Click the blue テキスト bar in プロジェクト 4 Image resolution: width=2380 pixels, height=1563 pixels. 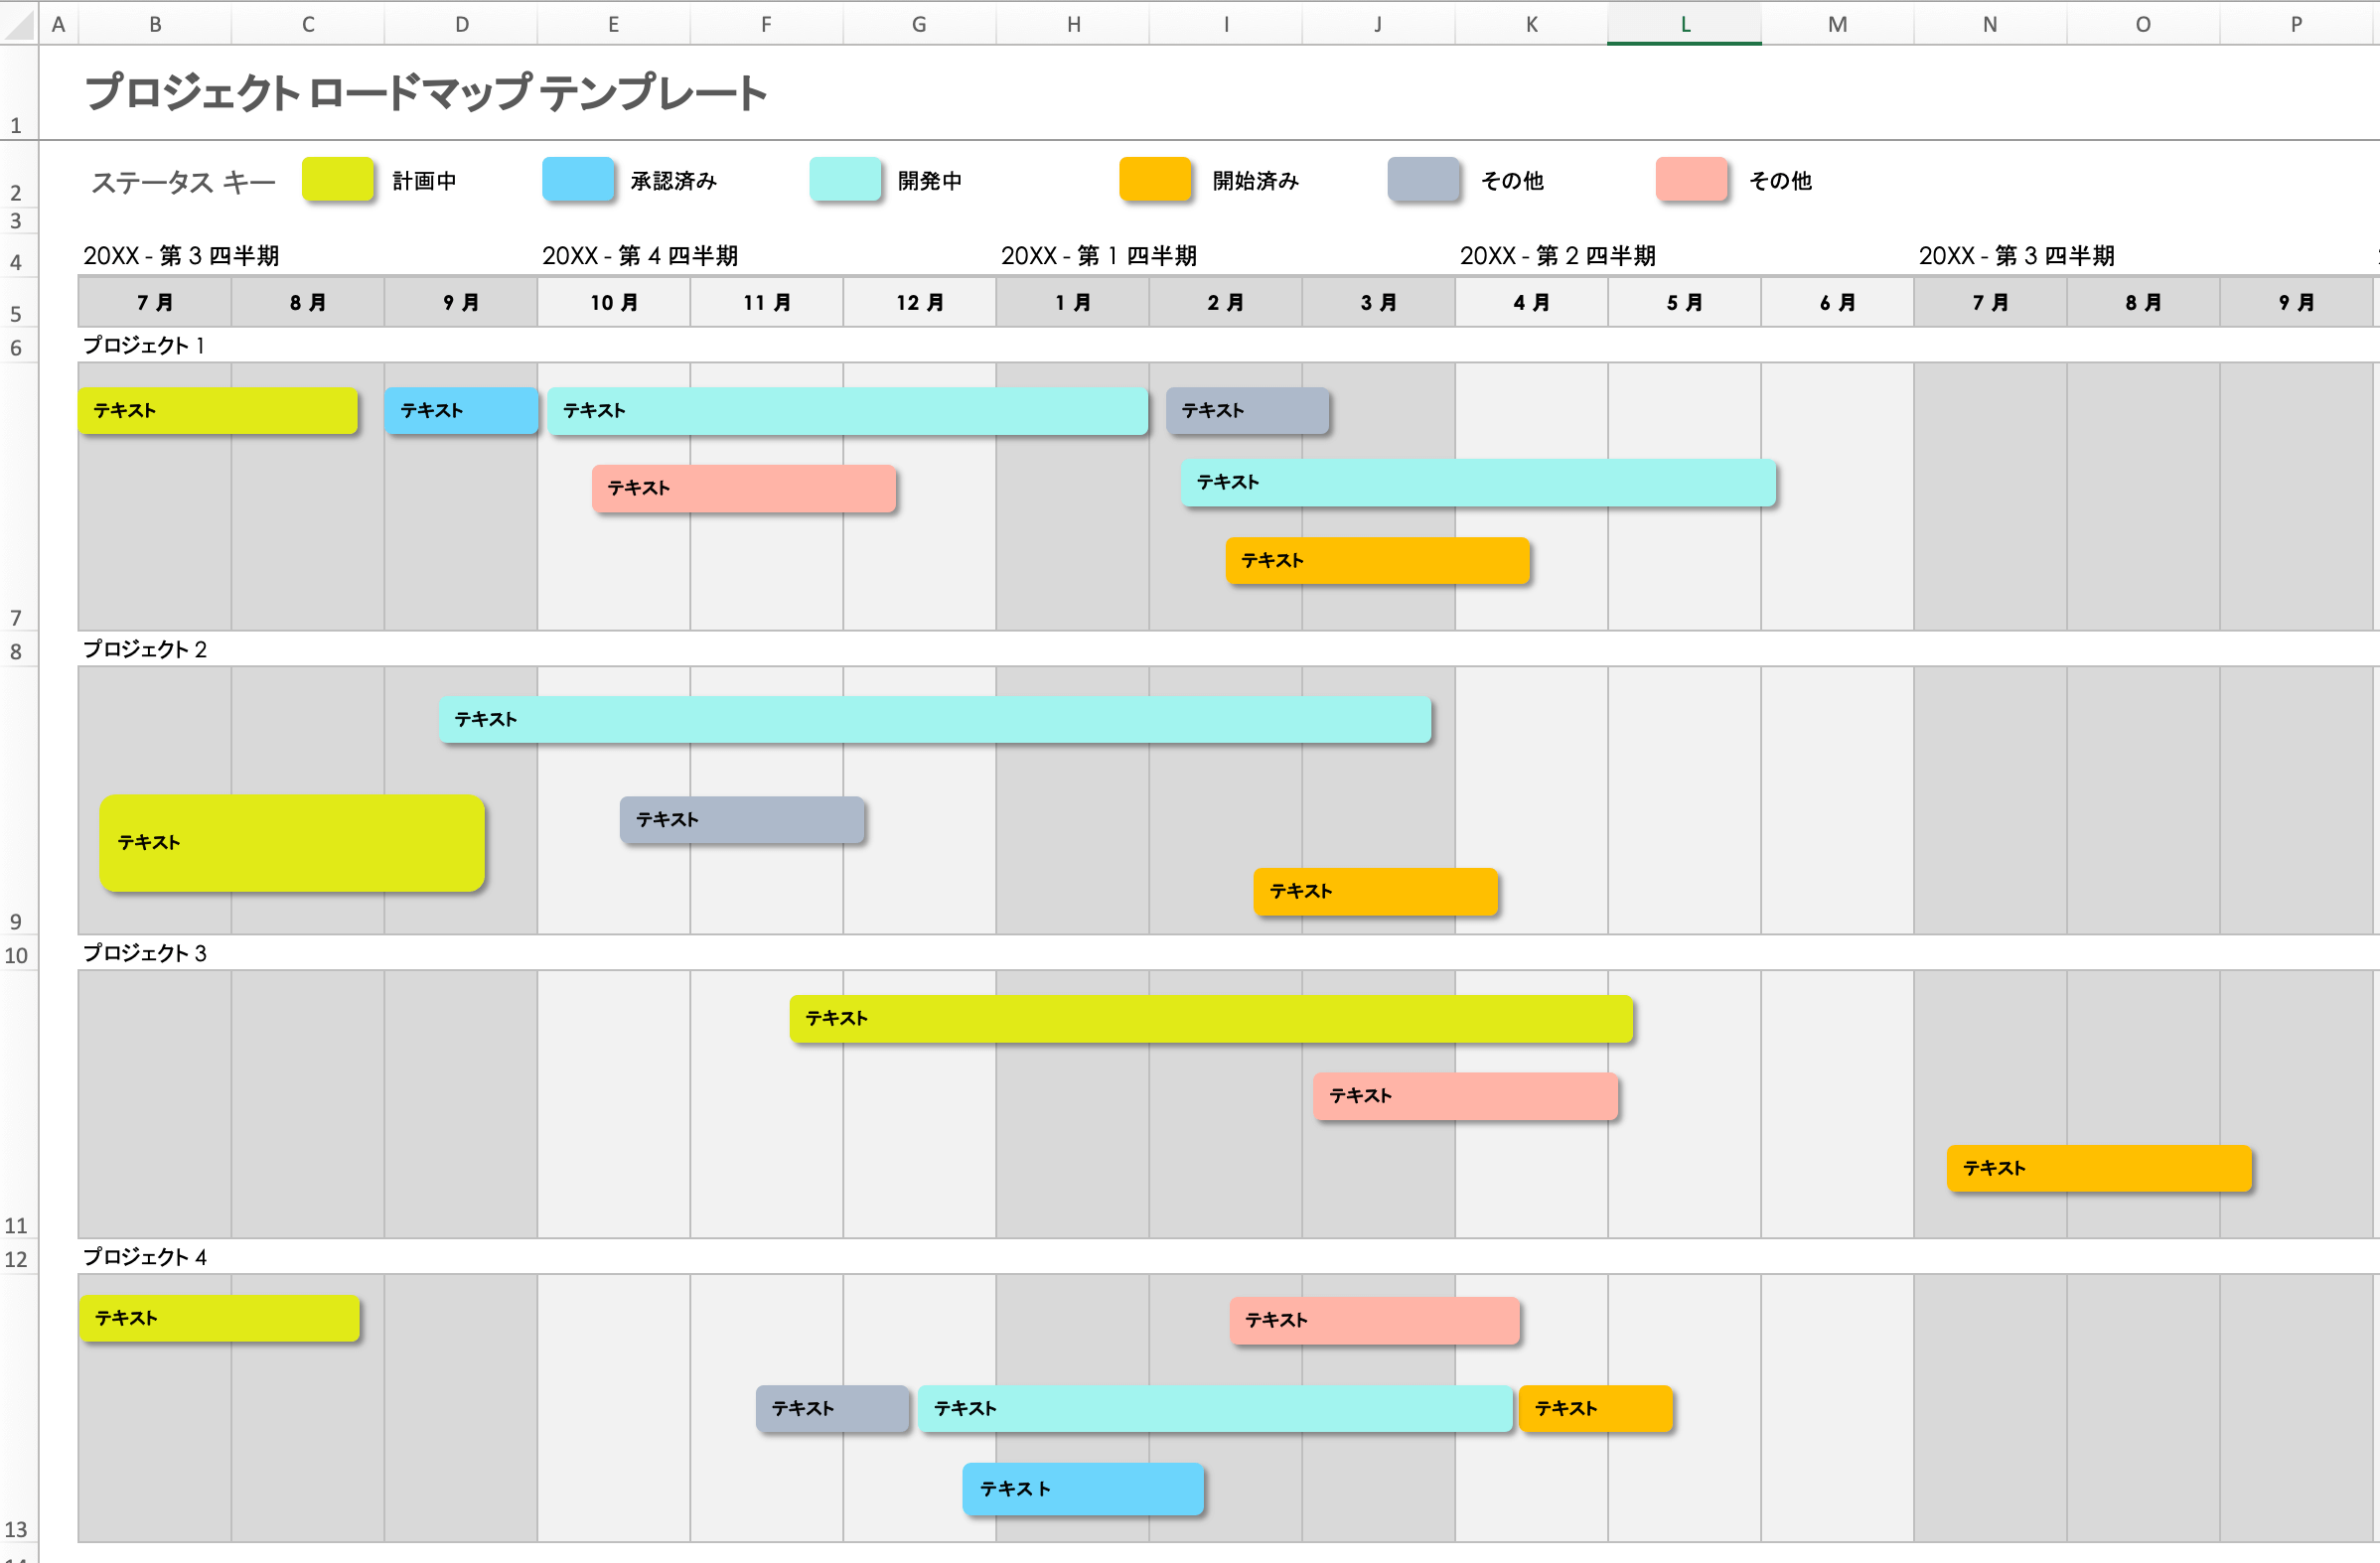pyautogui.click(x=1082, y=1488)
